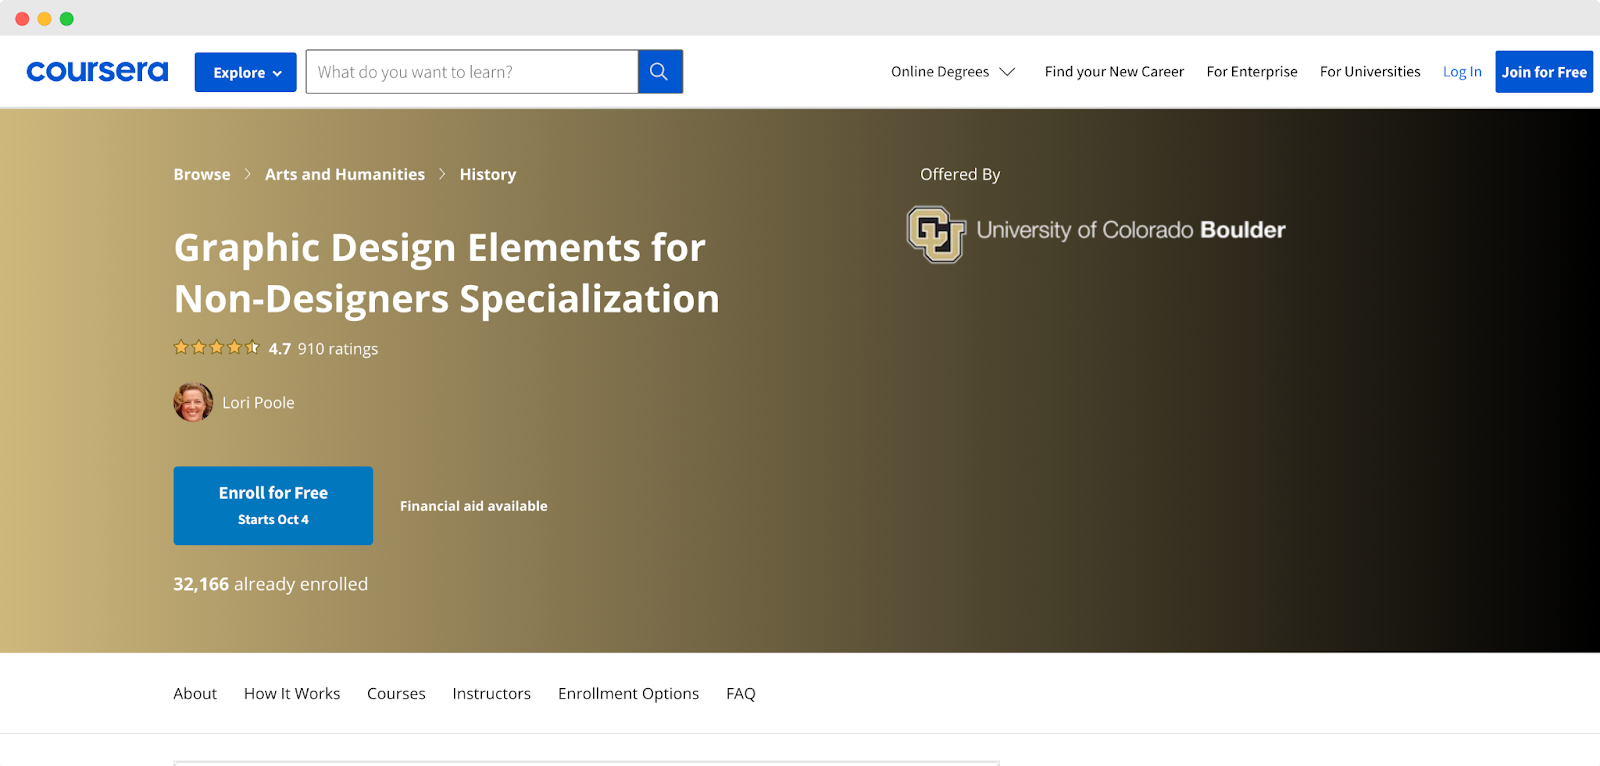The height and width of the screenshot is (766, 1600).
Task: Click the Coursera logo
Action: (x=97, y=72)
